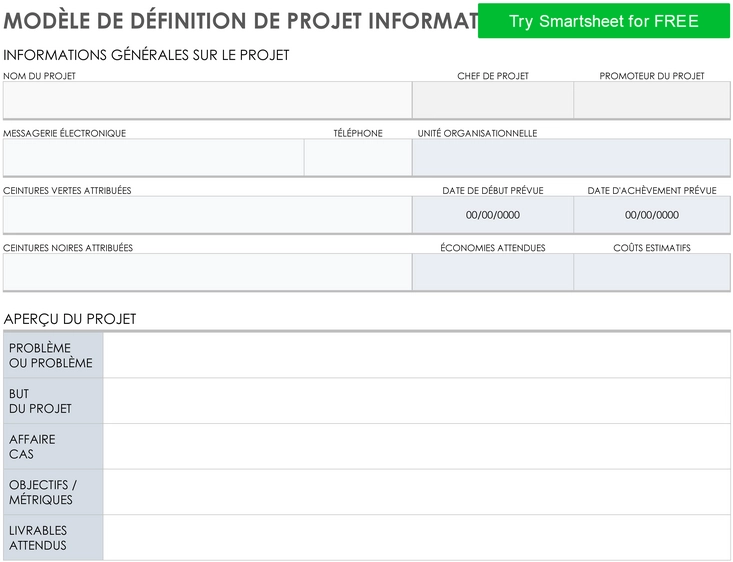
Task: Click the PROMOTEUR DU PROJET label
Action: pyautogui.click(x=652, y=76)
